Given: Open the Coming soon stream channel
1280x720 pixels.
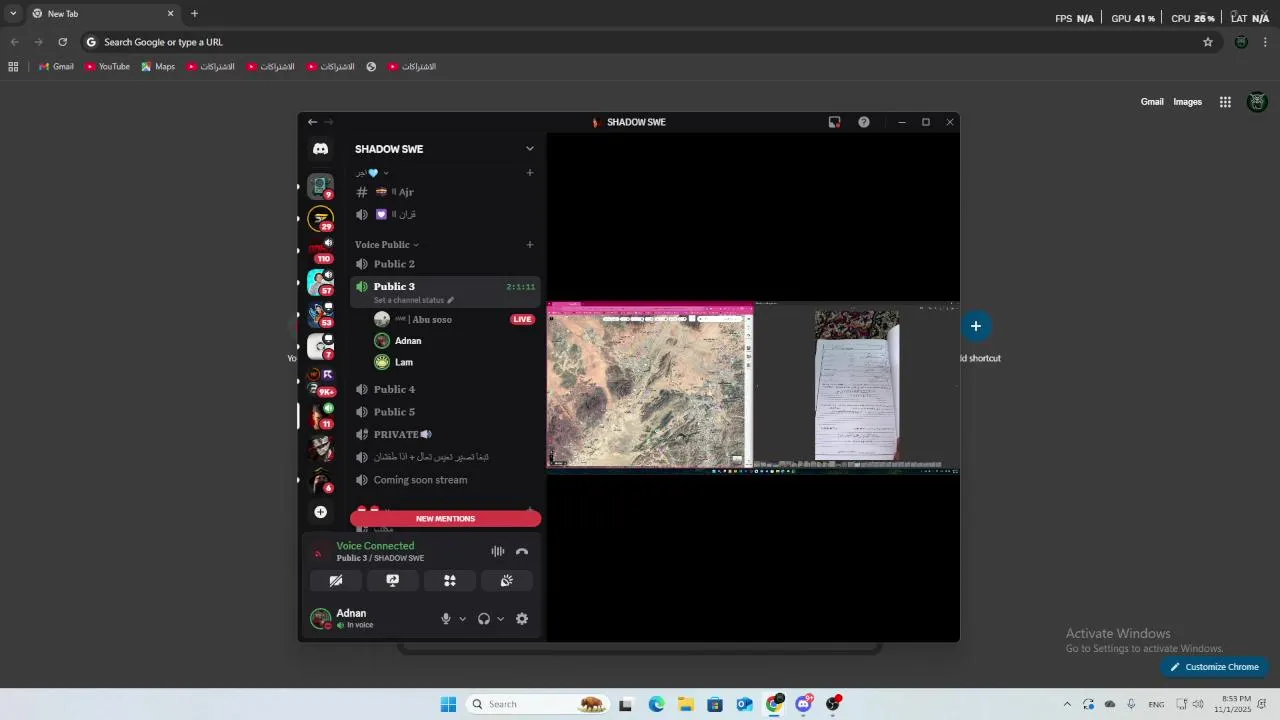Looking at the screenshot, I should coord(446,480).
